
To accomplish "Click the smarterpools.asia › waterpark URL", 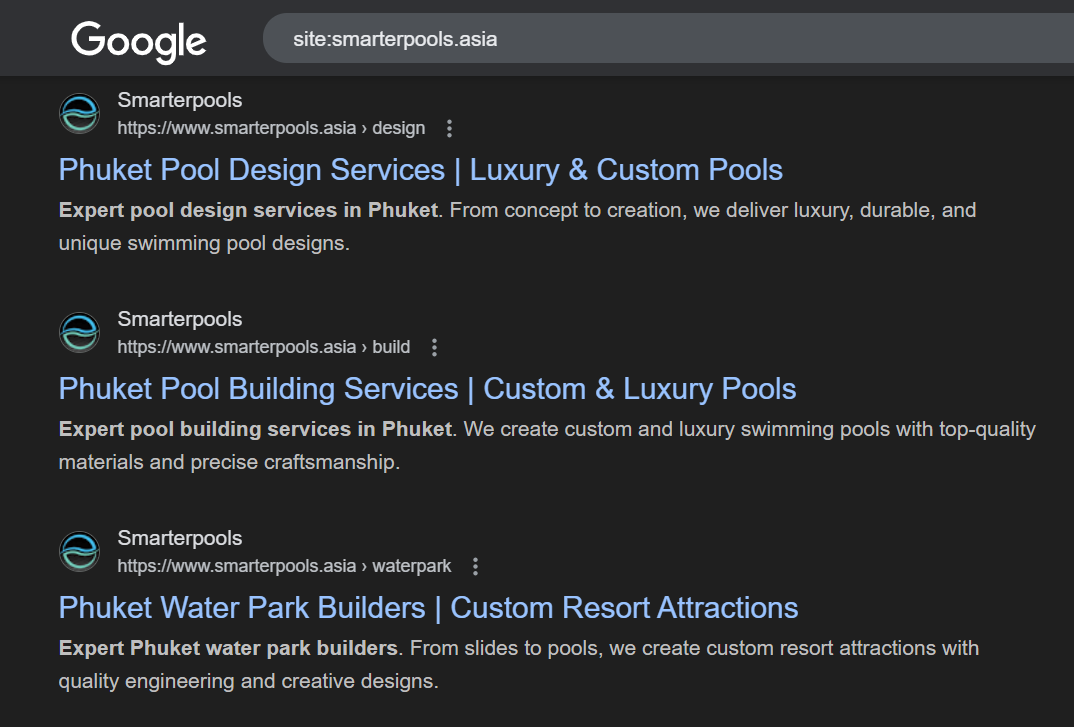I will tap(284, 566).
